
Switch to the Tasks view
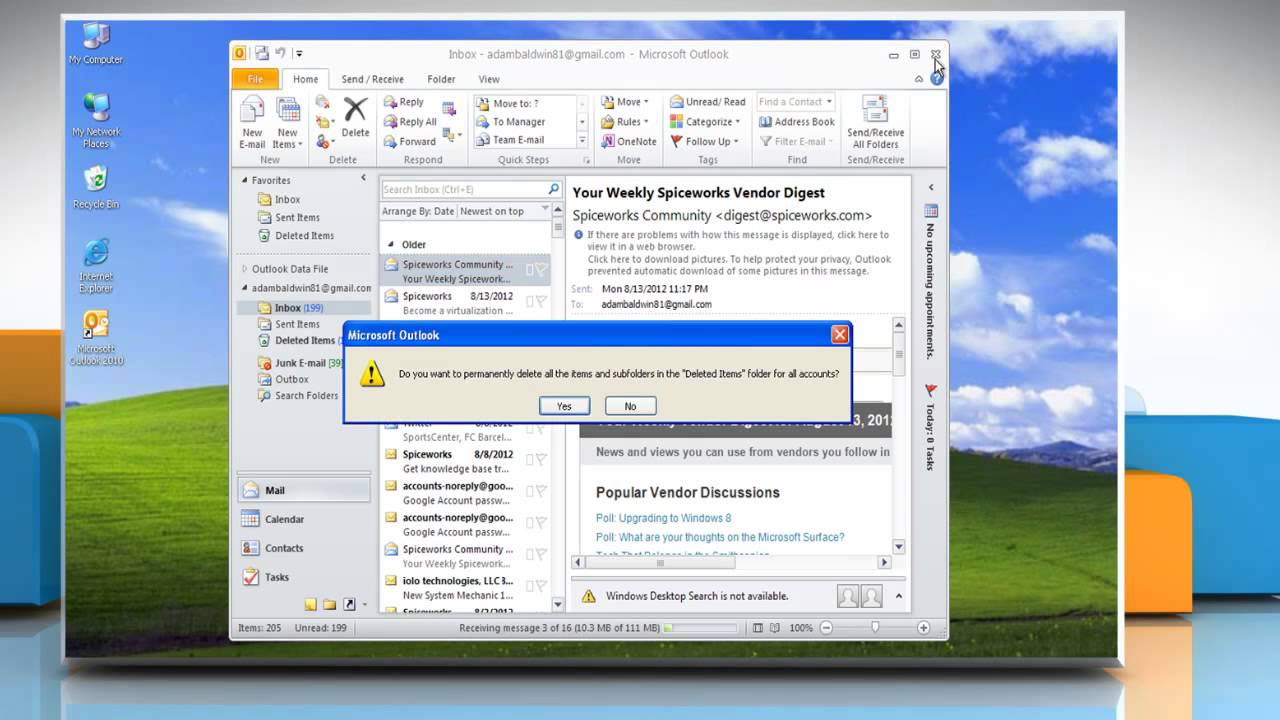[304, 577]
